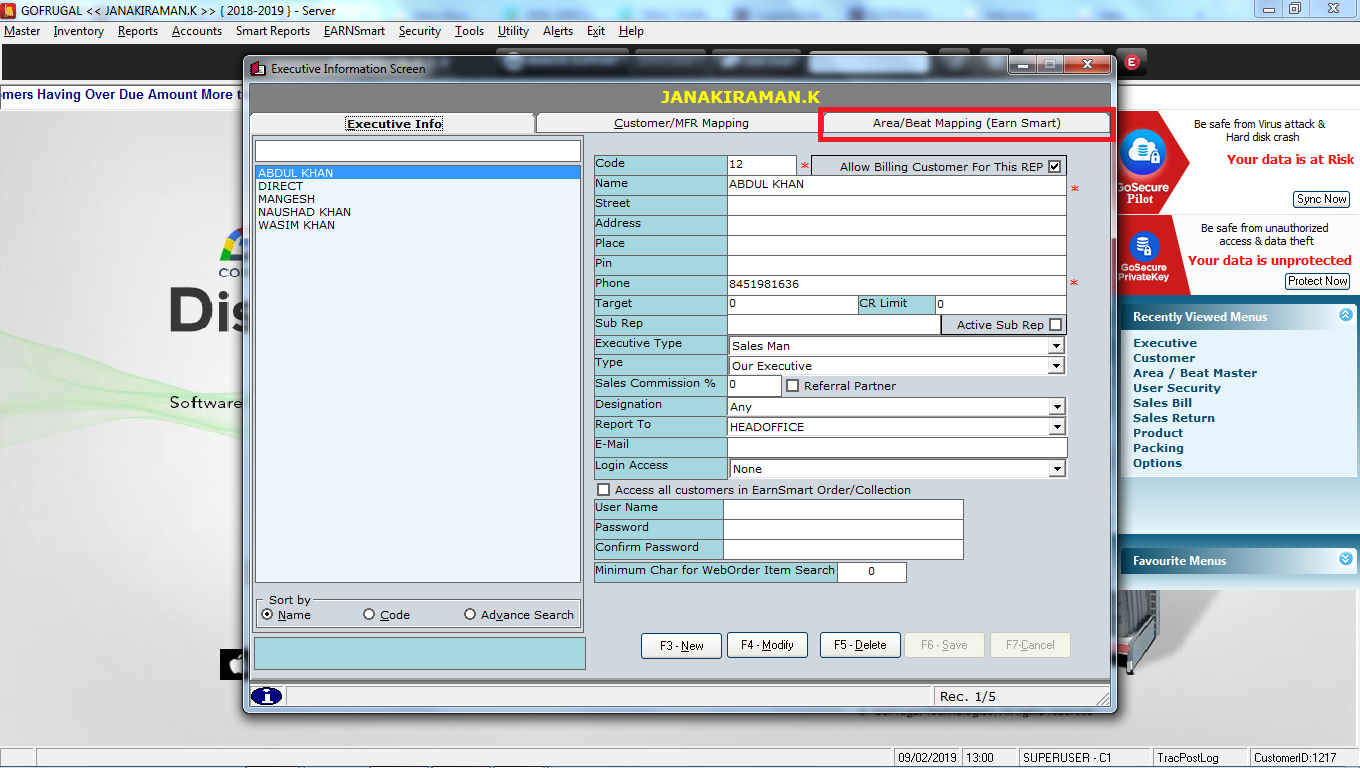
Task: Select WASIM KHAN in executive list
Action: pyautogui.click(x=418, y=225)
